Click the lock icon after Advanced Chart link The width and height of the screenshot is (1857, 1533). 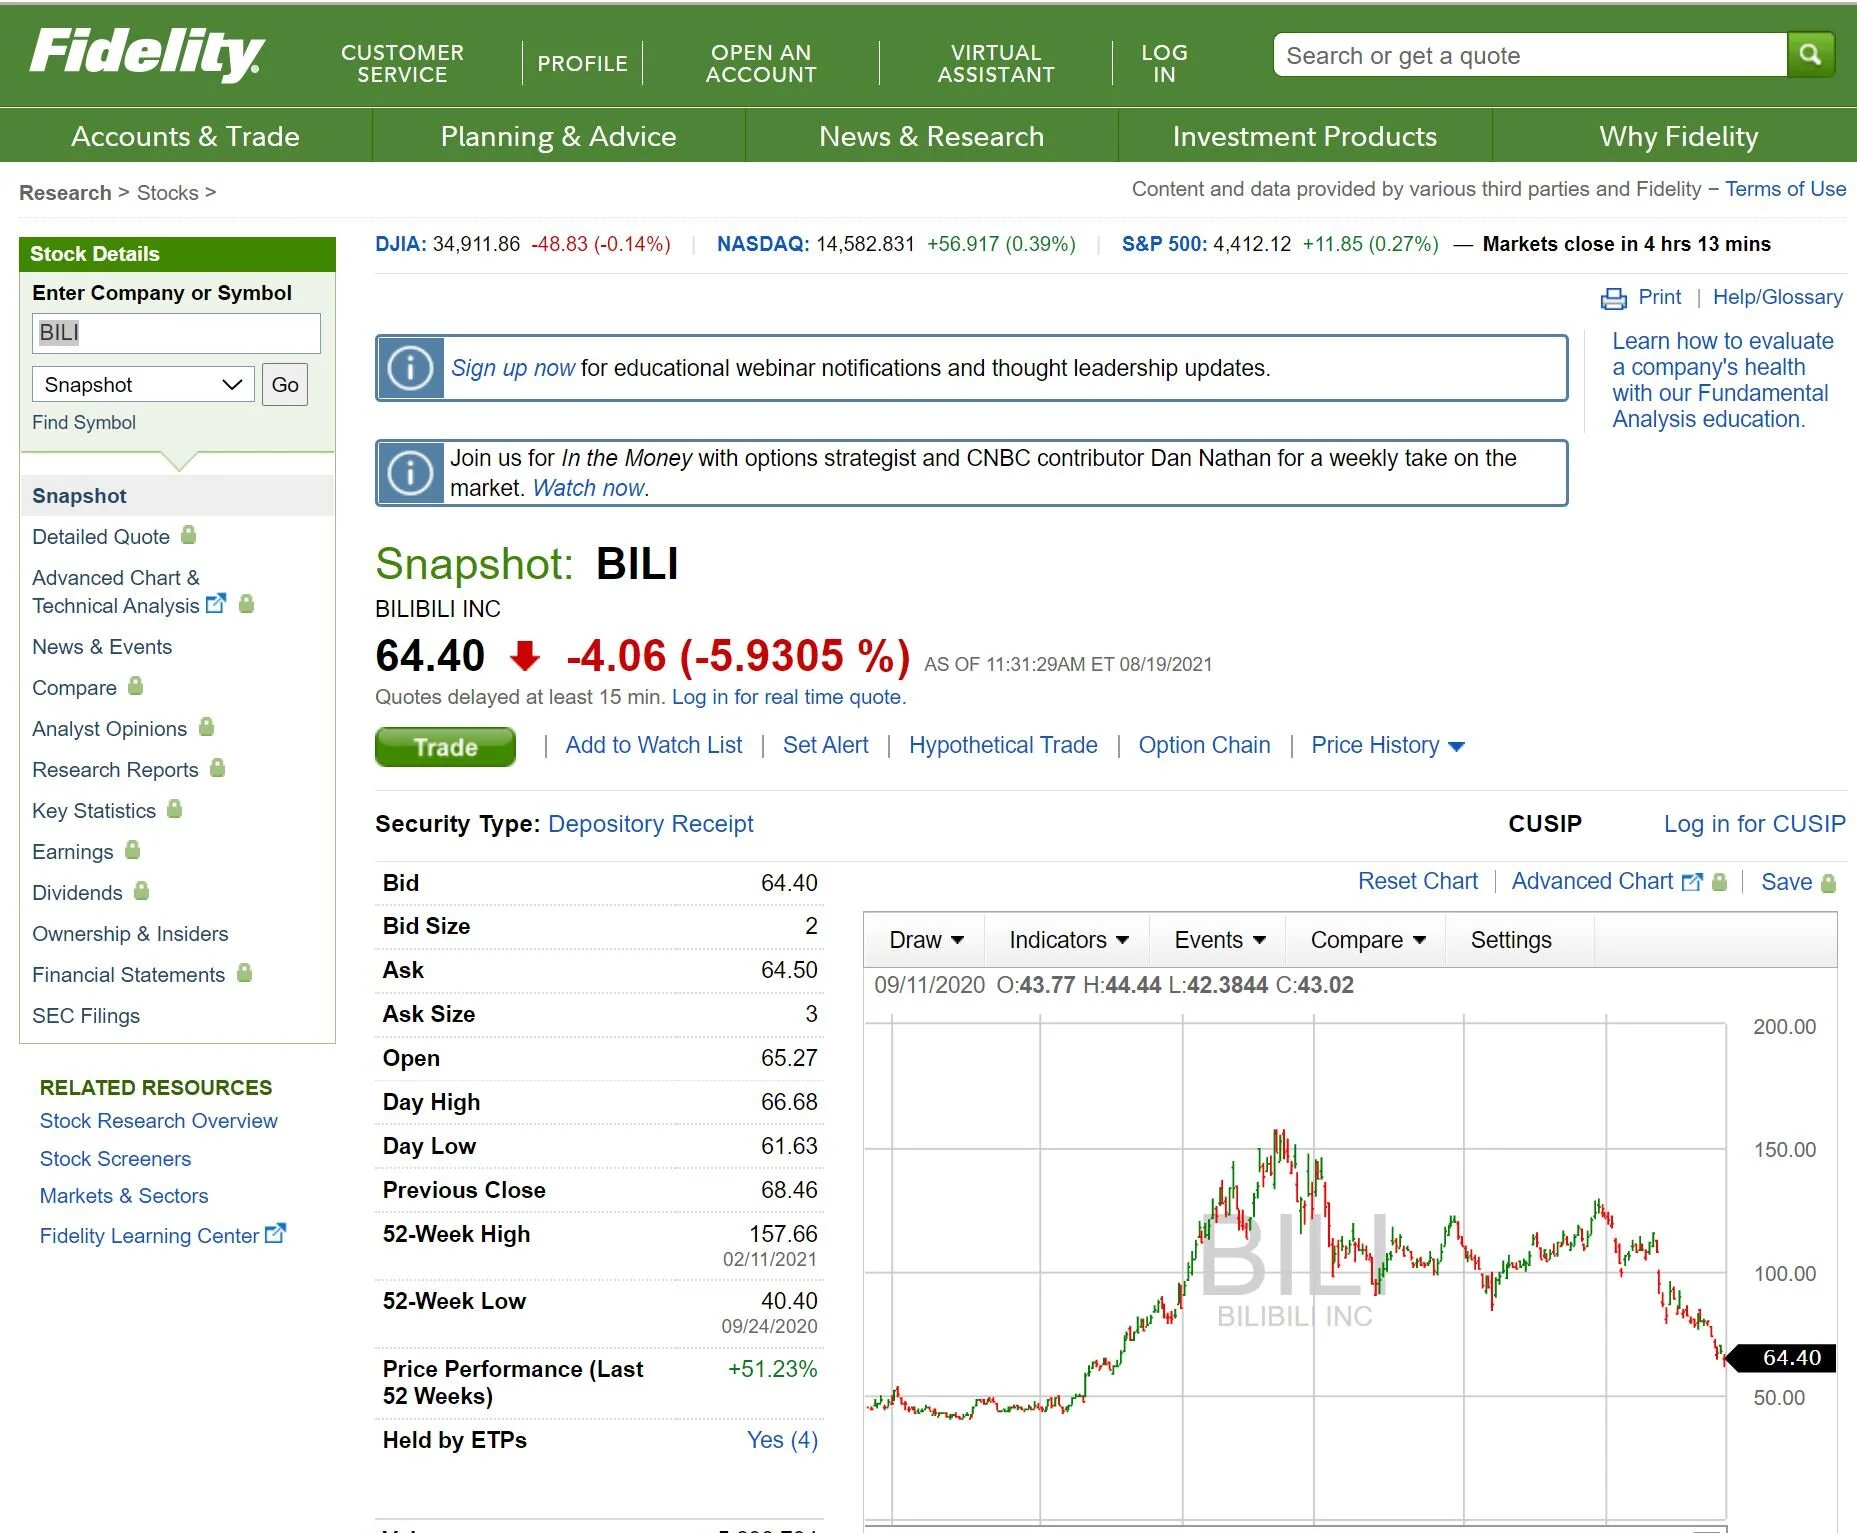pos(1720,882)
